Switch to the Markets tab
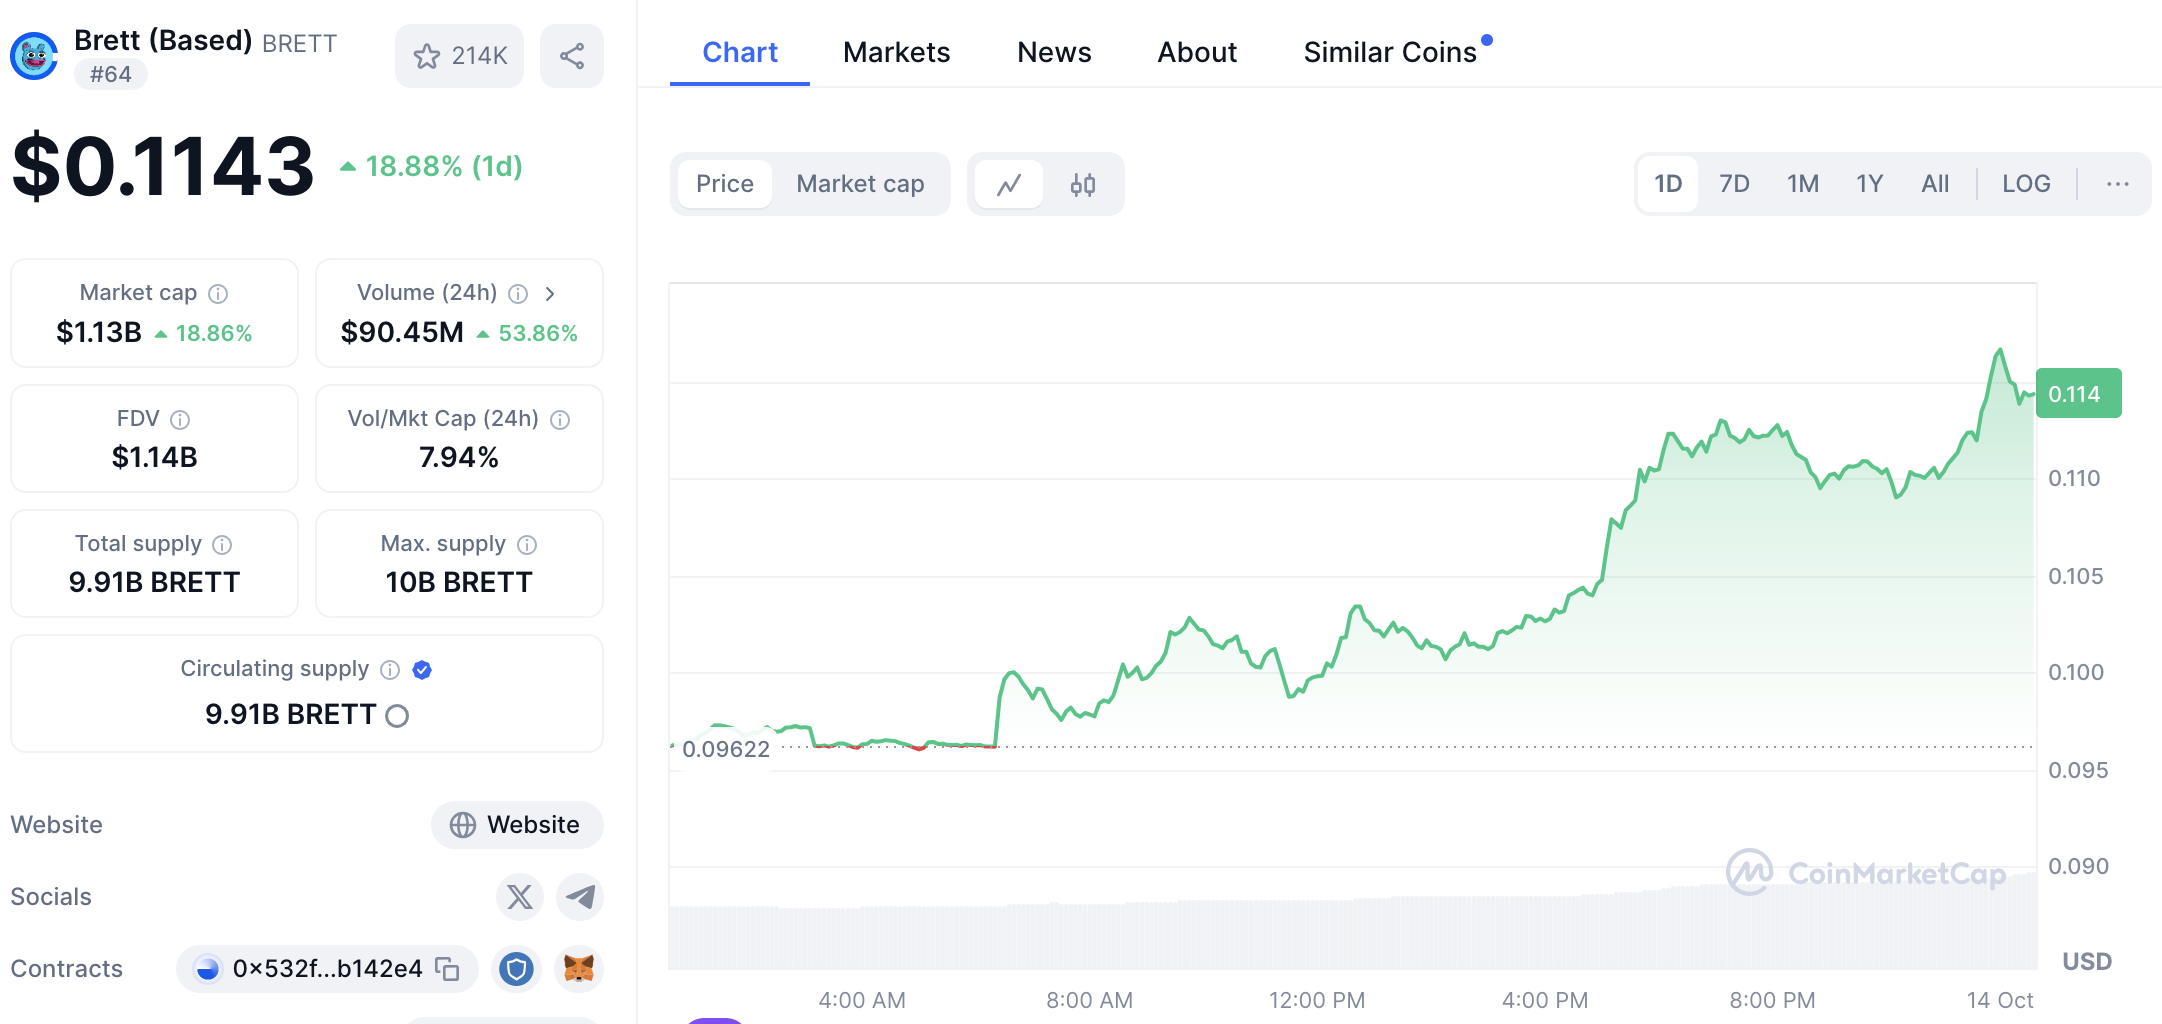Image resolution: width=2162 pixels, height=1024 pixels. pyautogui.click(x=897, y=52)
